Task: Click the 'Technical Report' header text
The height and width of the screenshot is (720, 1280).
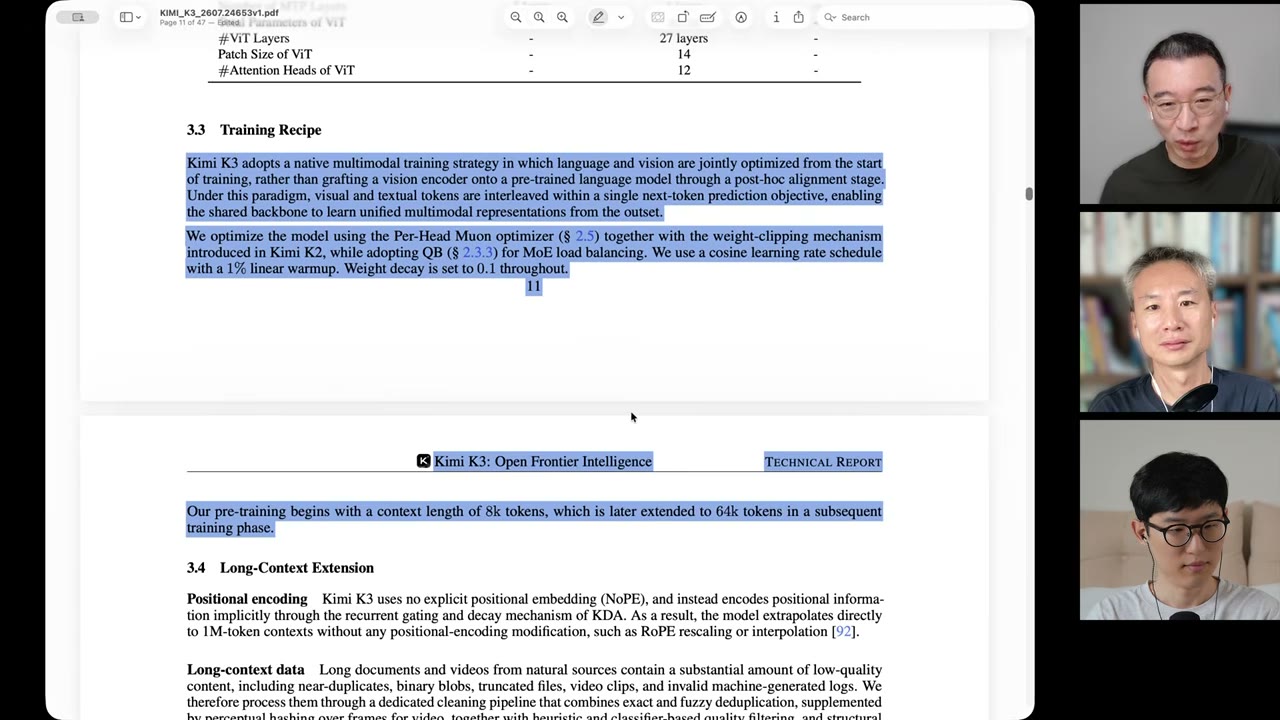Action: pos(823,461)
